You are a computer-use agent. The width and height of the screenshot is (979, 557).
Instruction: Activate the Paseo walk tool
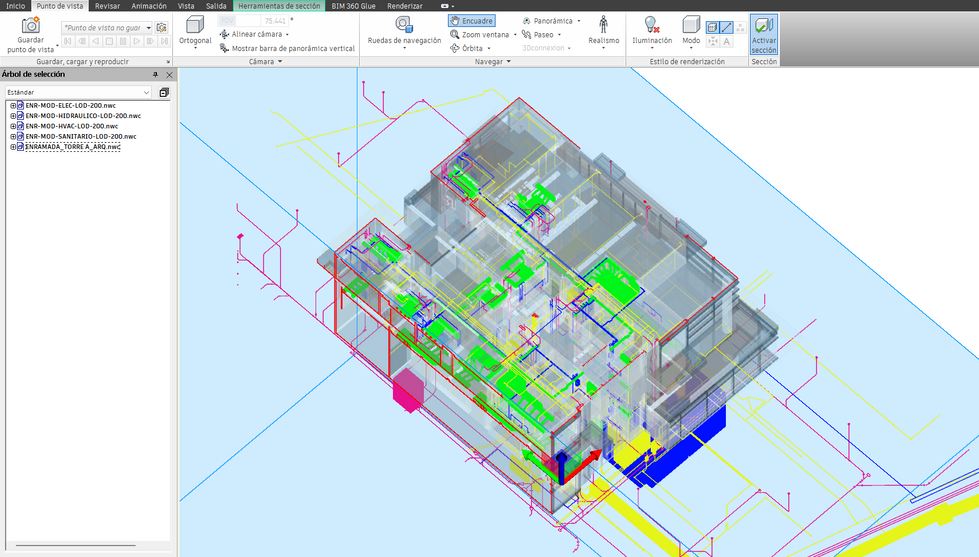(538, 34)
